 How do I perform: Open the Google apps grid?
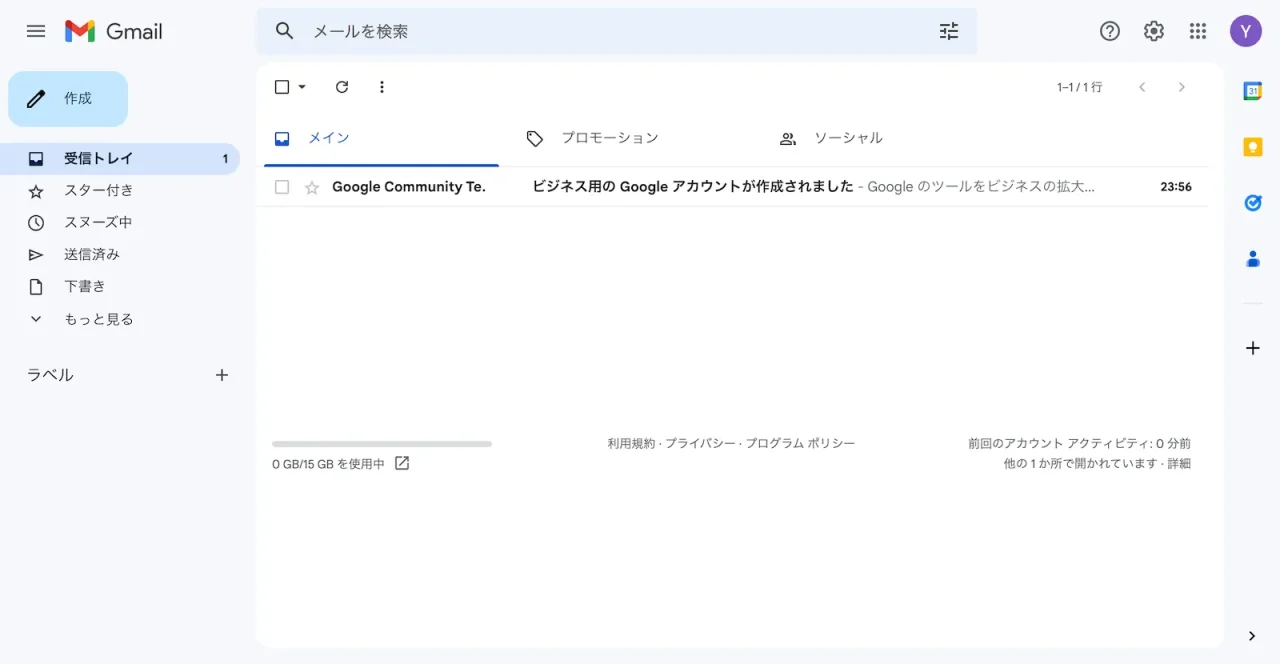click(x=1197, y=31)
